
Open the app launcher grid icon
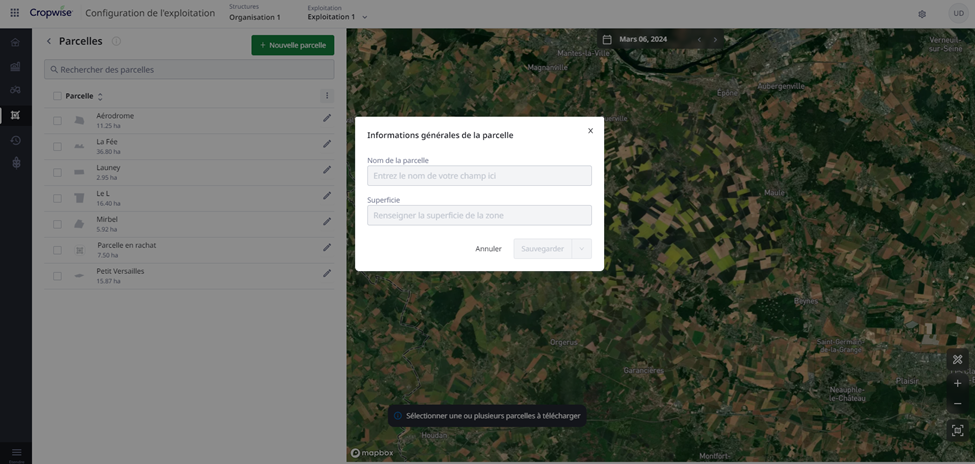15,14
